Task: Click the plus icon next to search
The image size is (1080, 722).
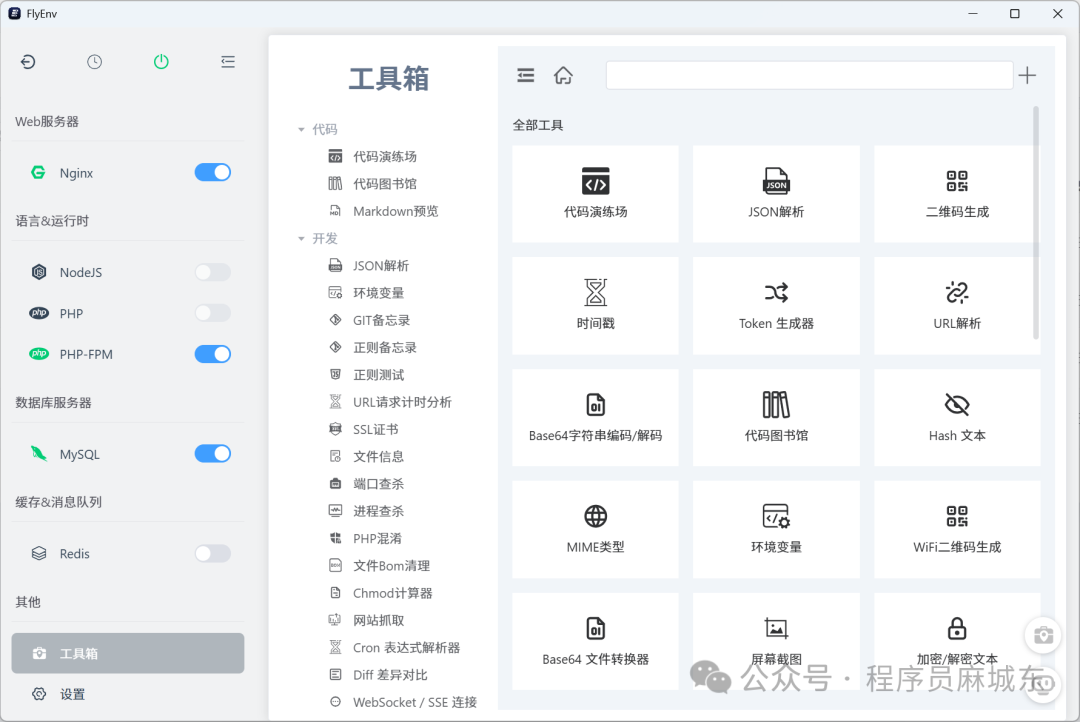Action: coord(1027,75)
